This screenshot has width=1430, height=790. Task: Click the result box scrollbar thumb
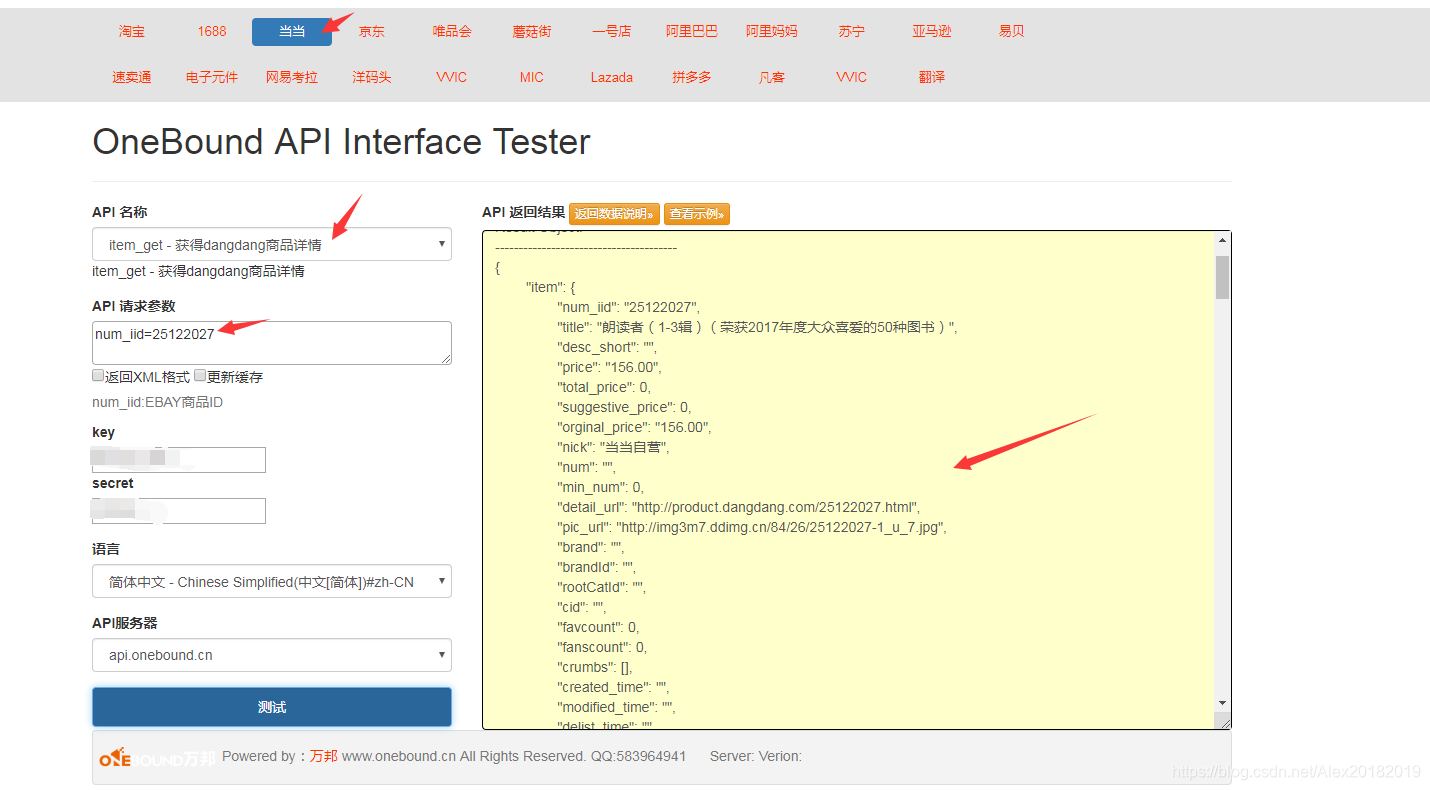(x=1222, y=277)
